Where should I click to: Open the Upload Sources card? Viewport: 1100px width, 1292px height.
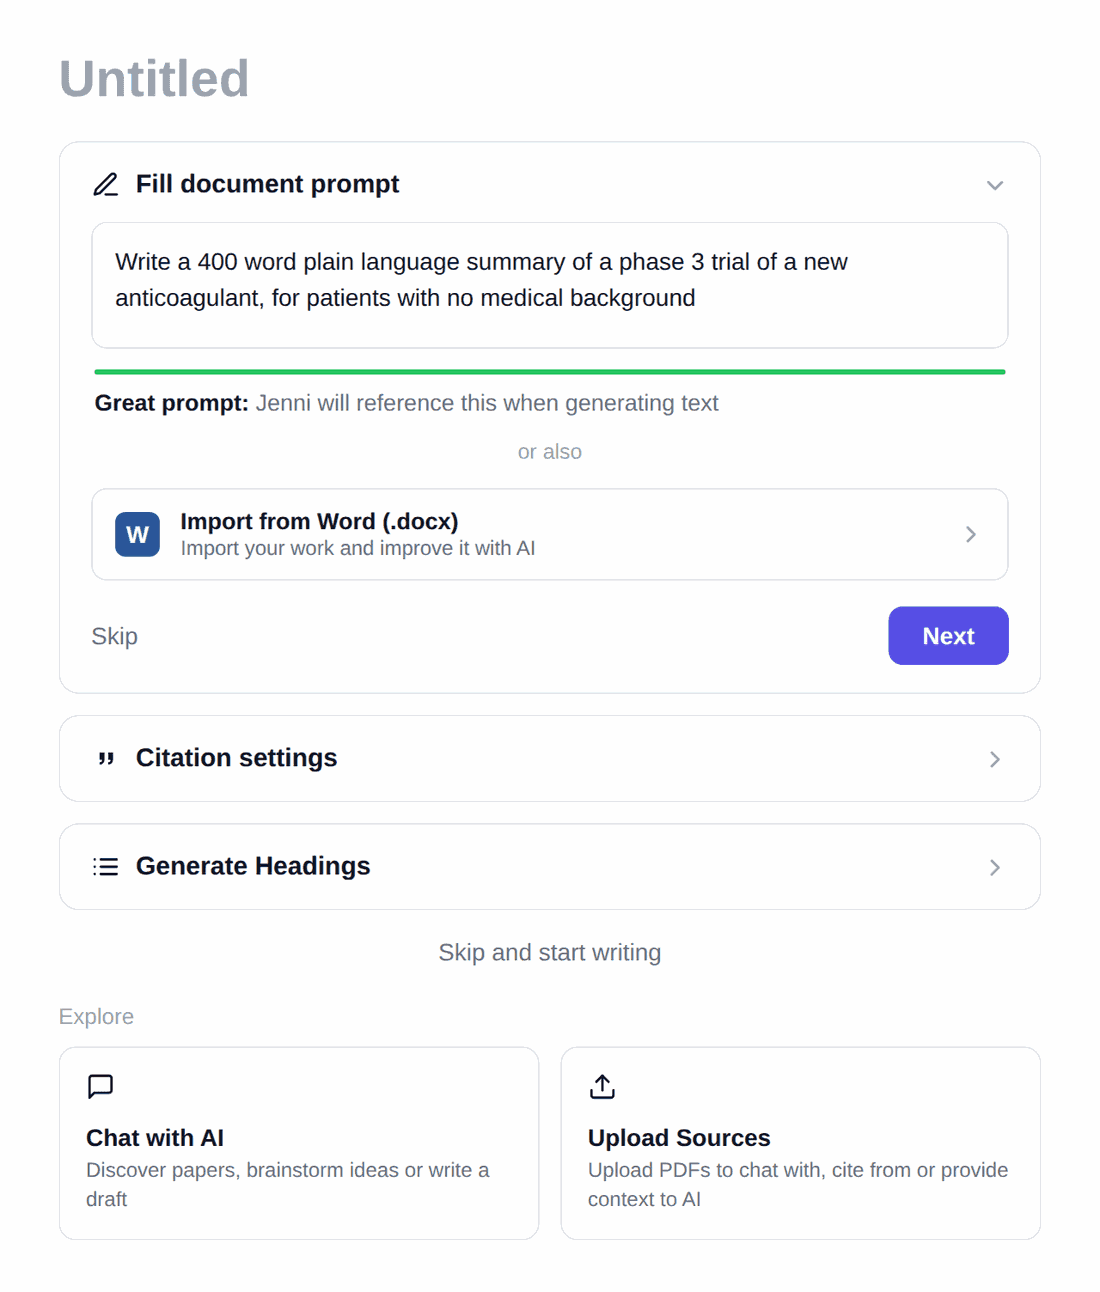pos(801,1143)
